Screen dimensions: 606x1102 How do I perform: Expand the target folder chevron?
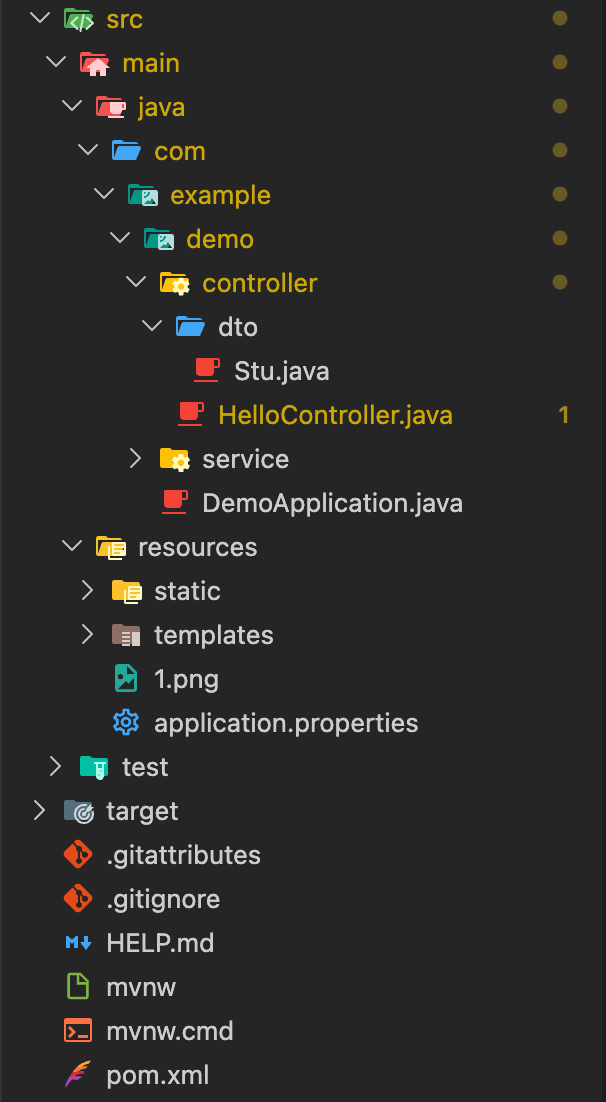[39, 811]
